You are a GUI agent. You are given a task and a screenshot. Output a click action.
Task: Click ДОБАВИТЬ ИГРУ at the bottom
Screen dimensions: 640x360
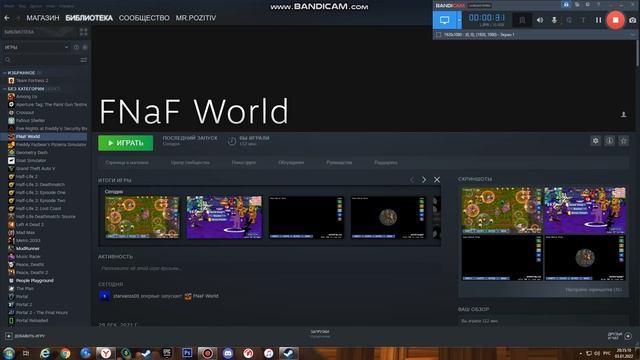coord(25,336)
